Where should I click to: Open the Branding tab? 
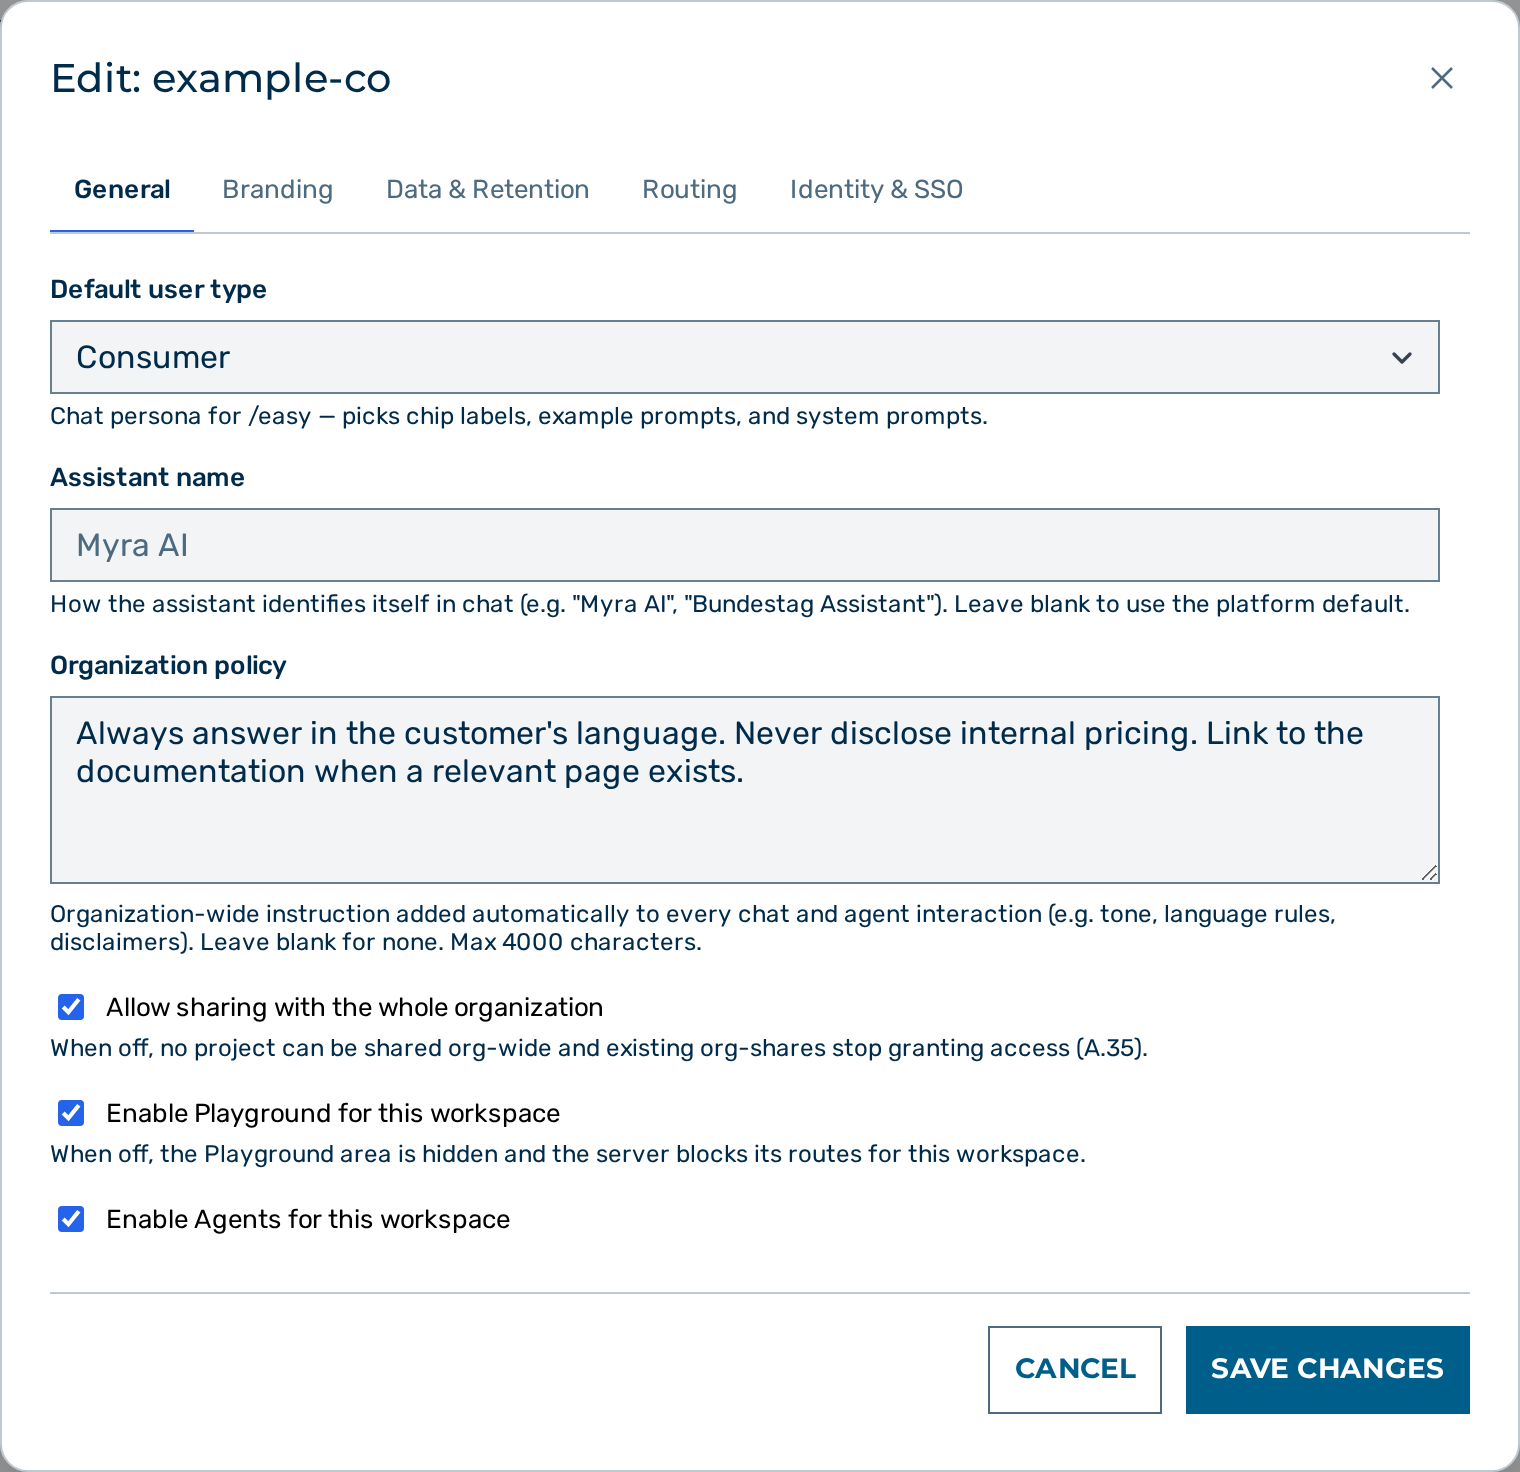click(277, 190)
